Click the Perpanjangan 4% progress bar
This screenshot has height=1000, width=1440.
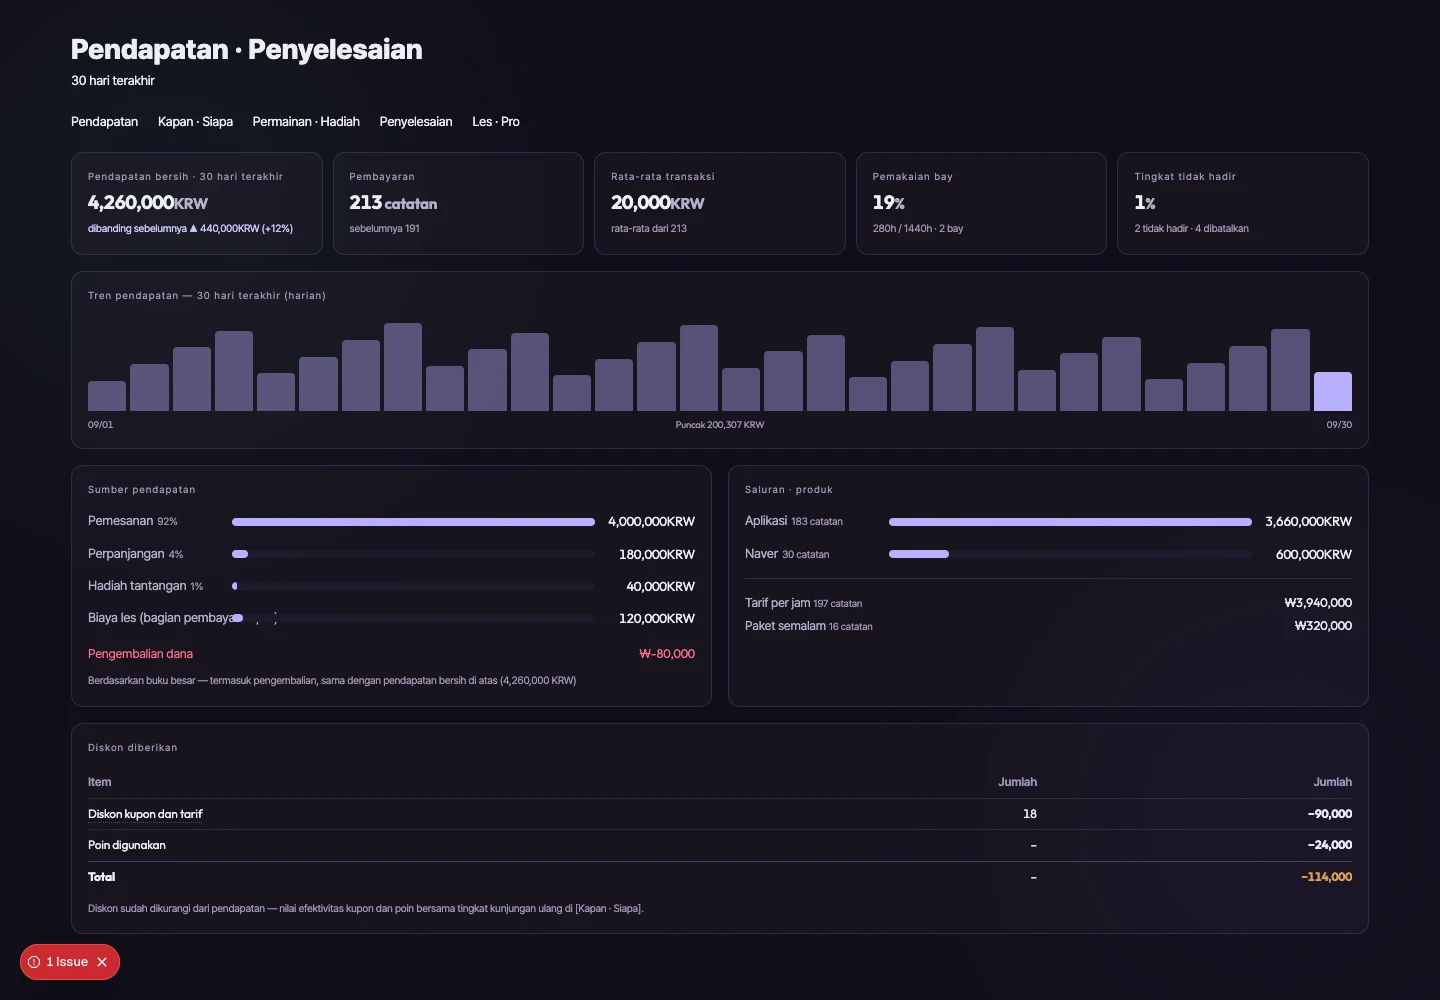[413, 554]
